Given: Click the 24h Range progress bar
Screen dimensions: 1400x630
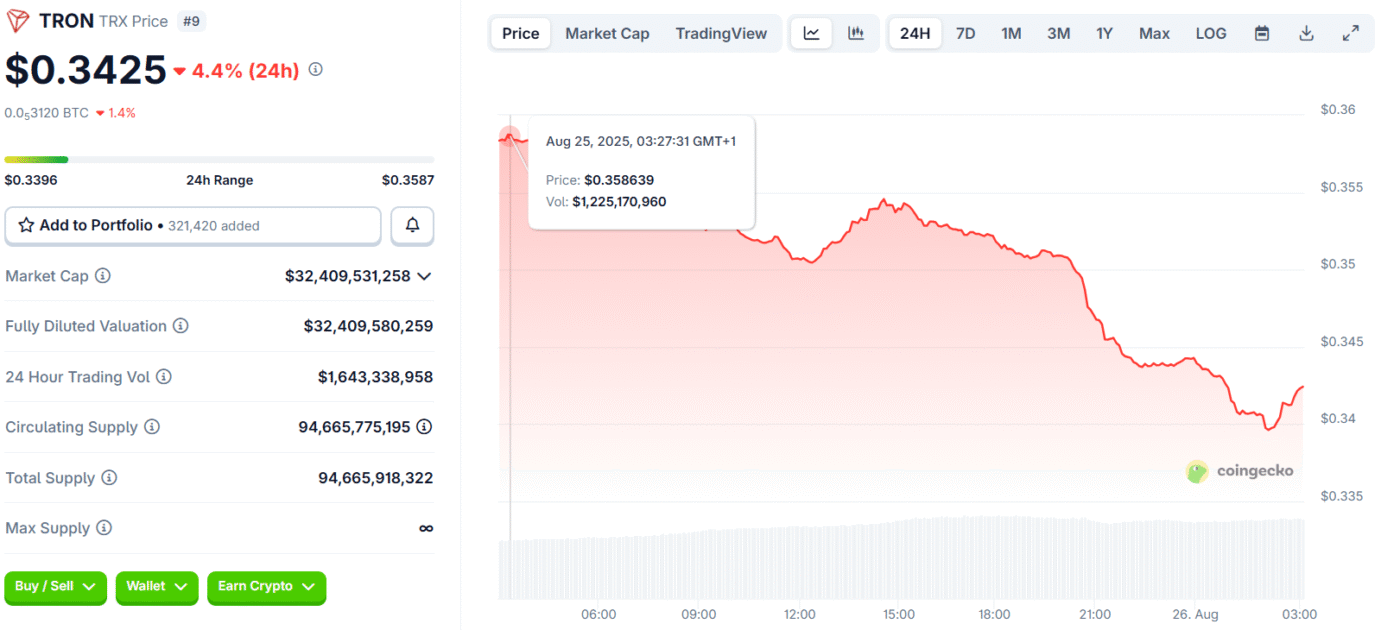Looking at the screenshot, I should click(x=219, y=160).
